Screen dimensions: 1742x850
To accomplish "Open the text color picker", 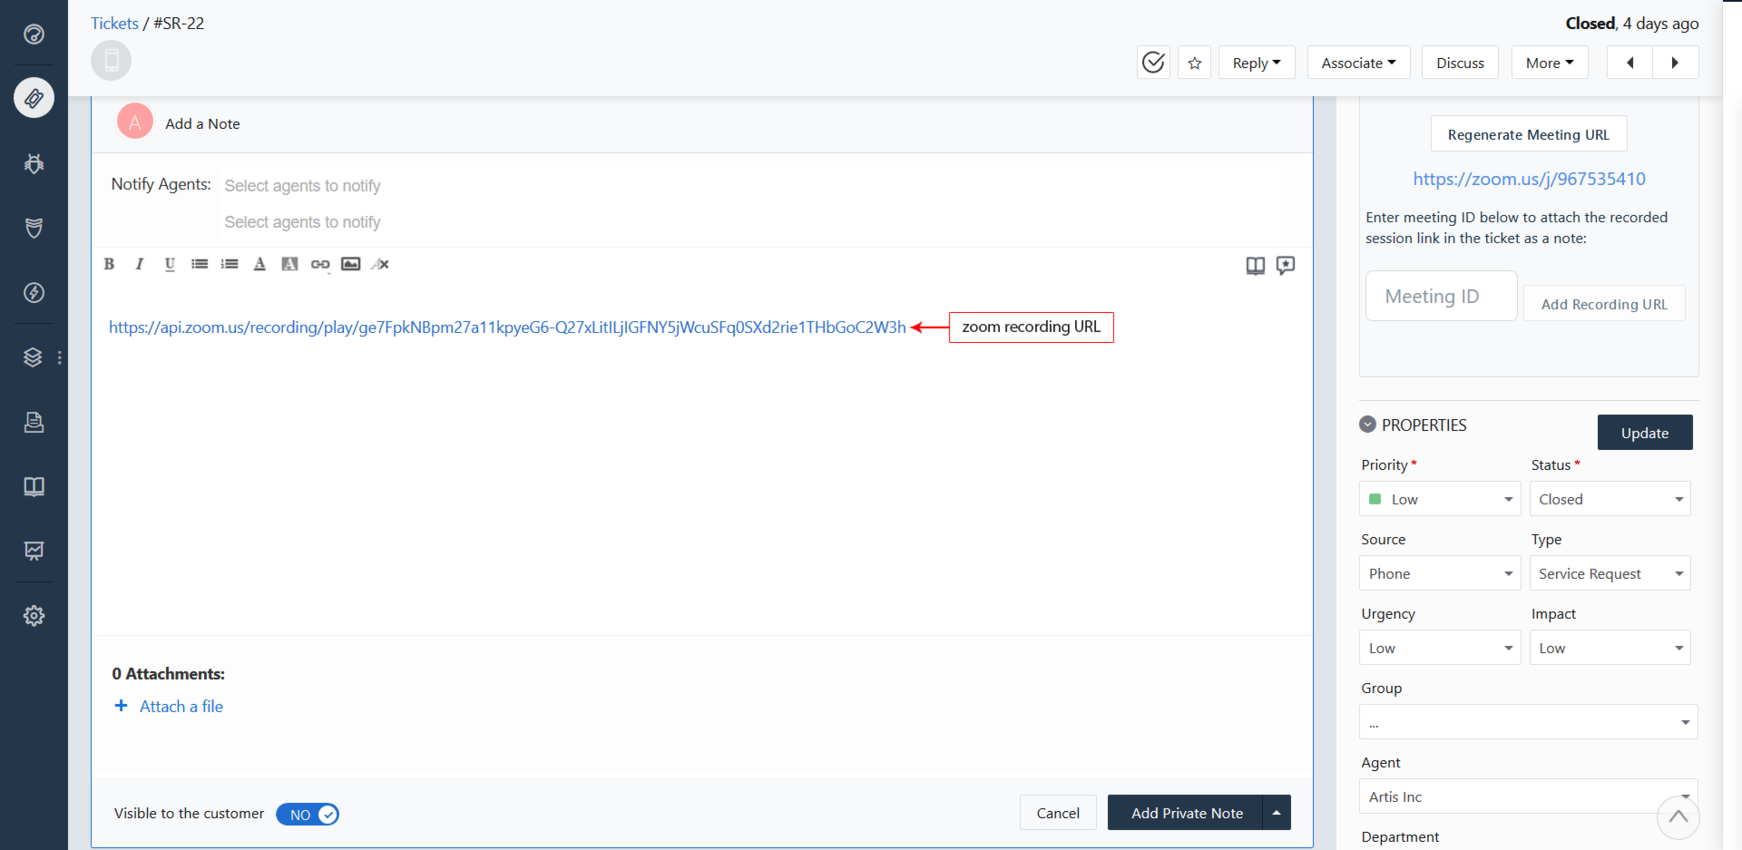I will [260, 264].
